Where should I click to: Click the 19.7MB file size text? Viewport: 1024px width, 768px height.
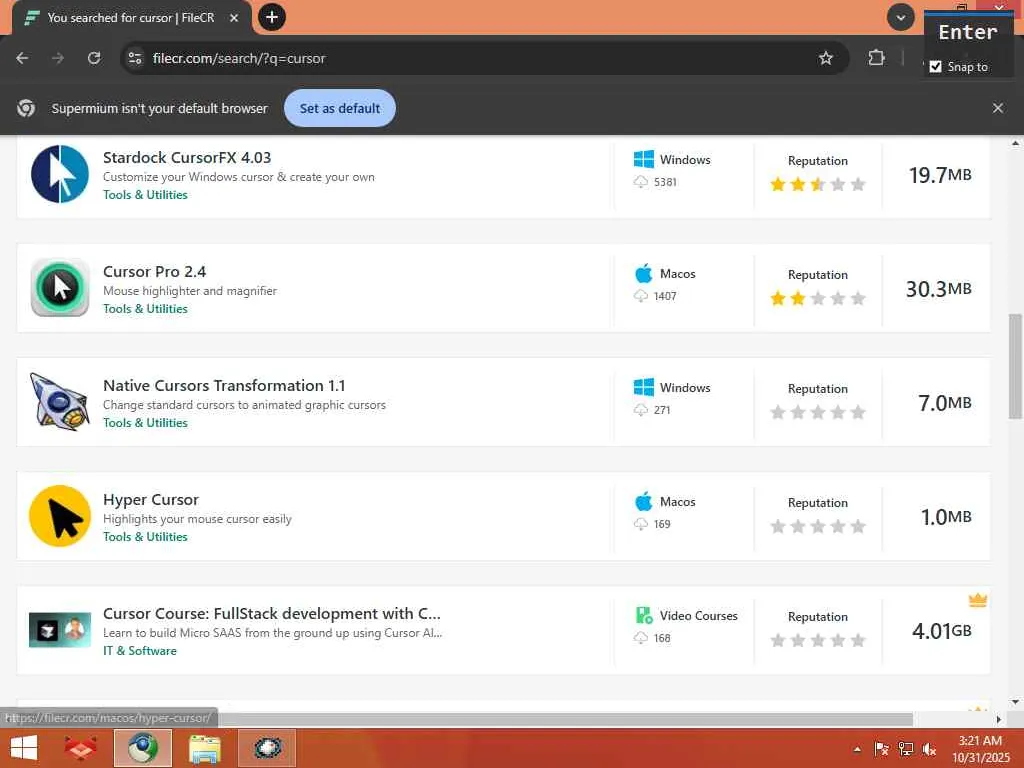pos(940,174)
